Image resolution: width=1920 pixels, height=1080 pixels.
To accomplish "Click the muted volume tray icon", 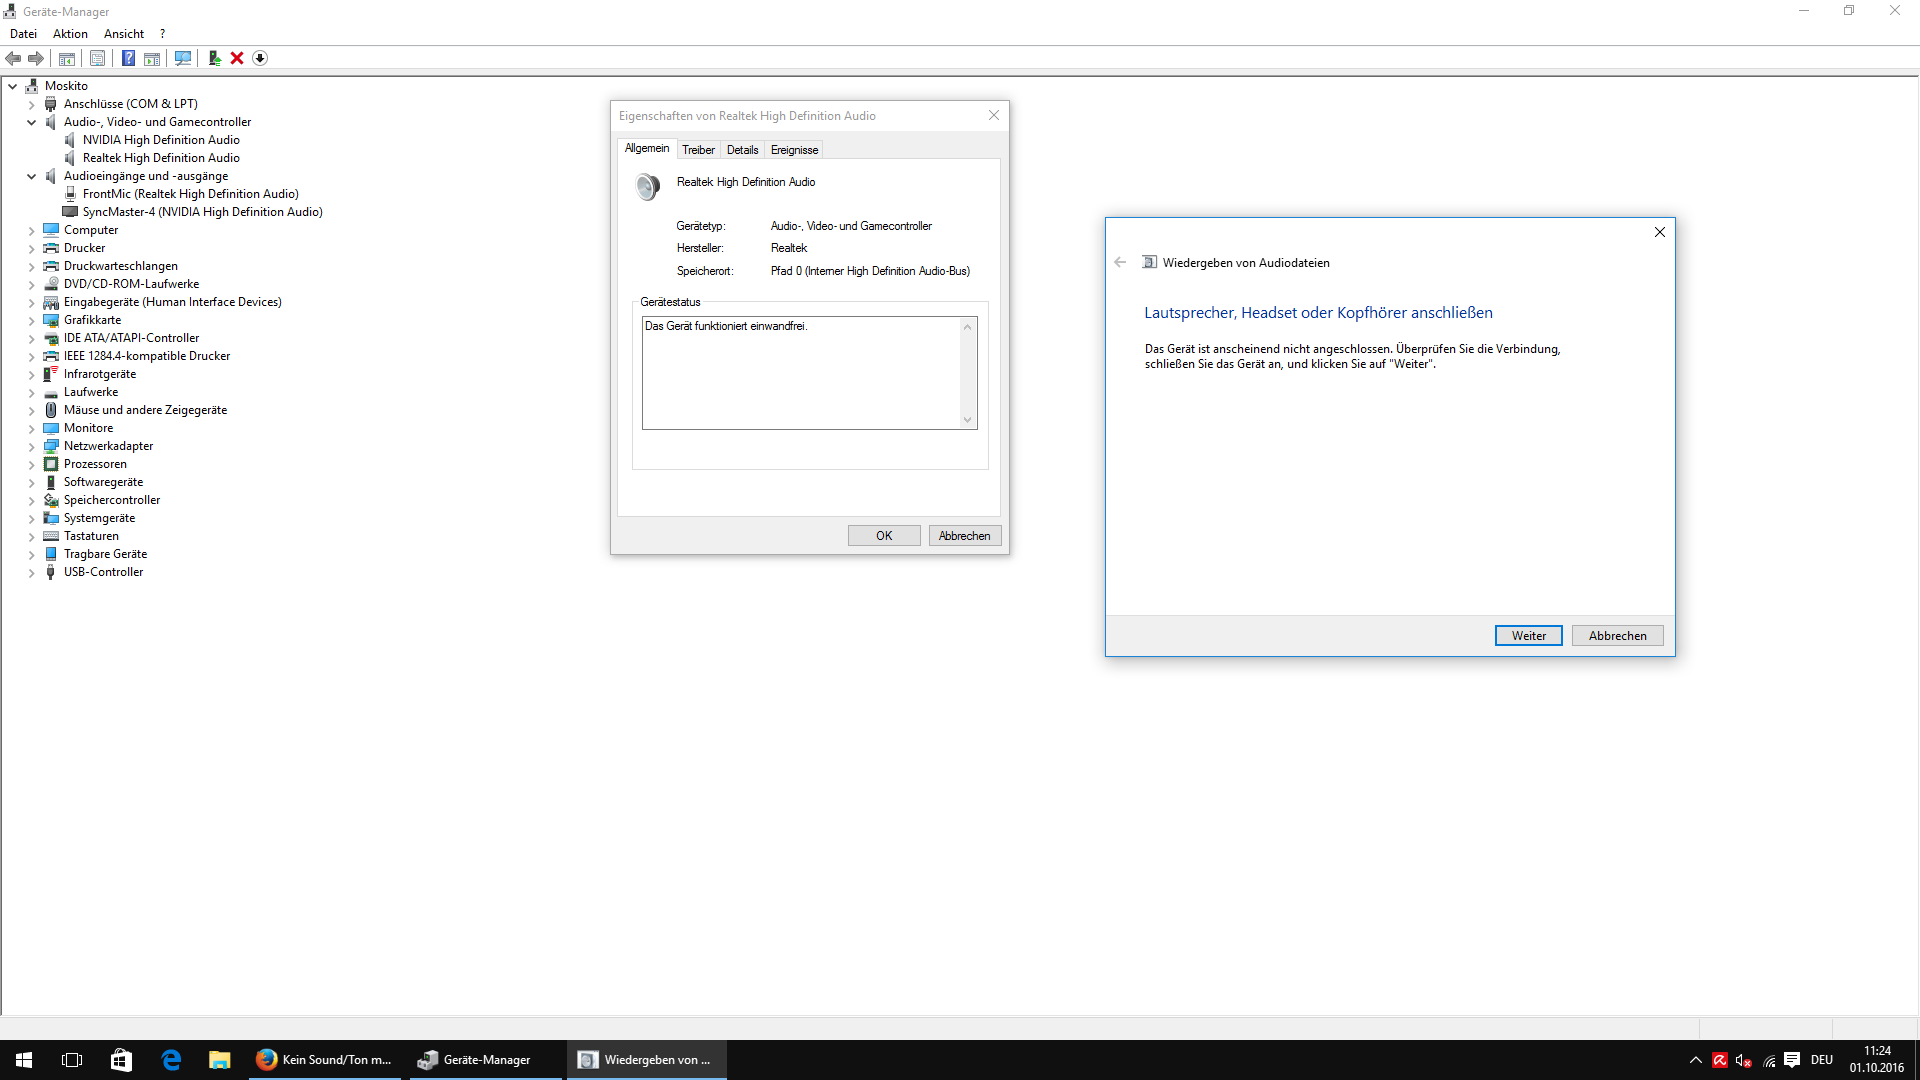I will click(x=1744, y=1060).
